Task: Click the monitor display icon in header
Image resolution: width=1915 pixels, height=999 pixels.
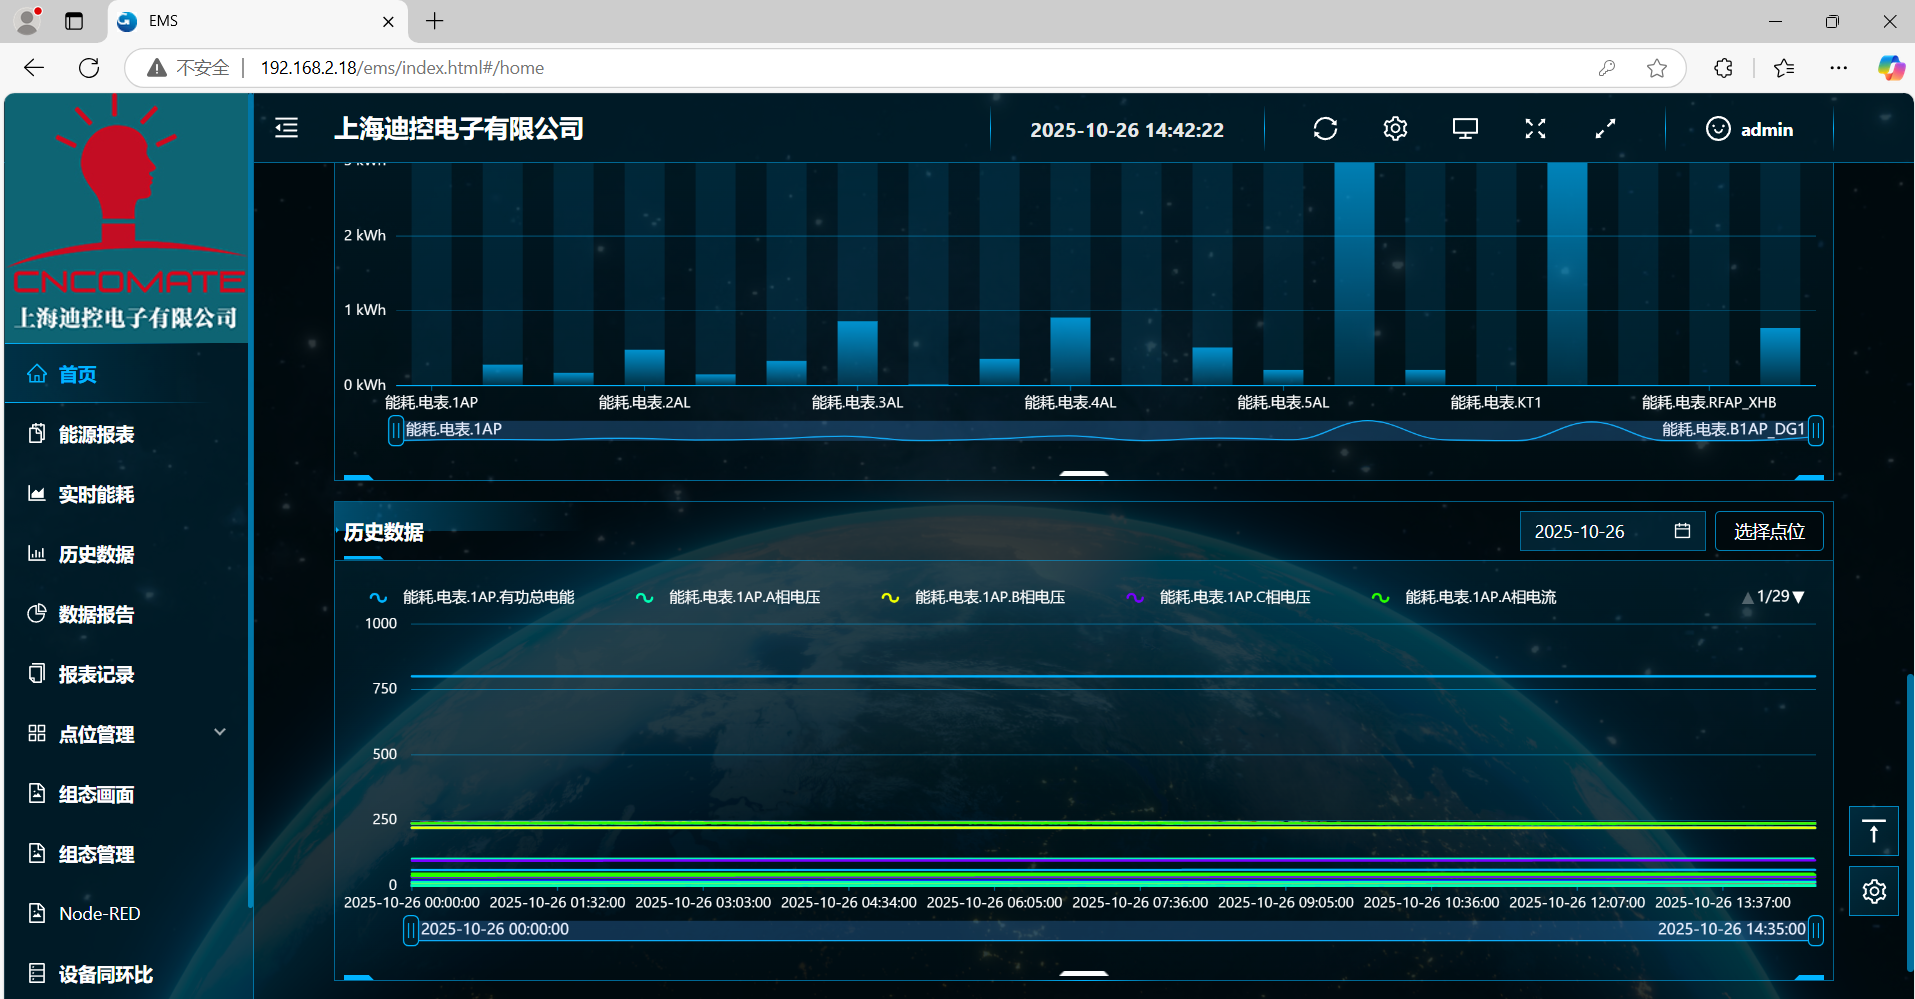Action: 1465,129
